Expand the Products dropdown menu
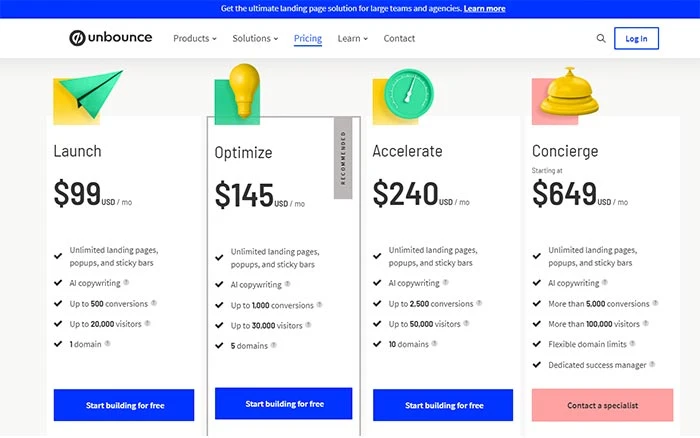Viewport: 700px width, 438px height. coord(194,39)
